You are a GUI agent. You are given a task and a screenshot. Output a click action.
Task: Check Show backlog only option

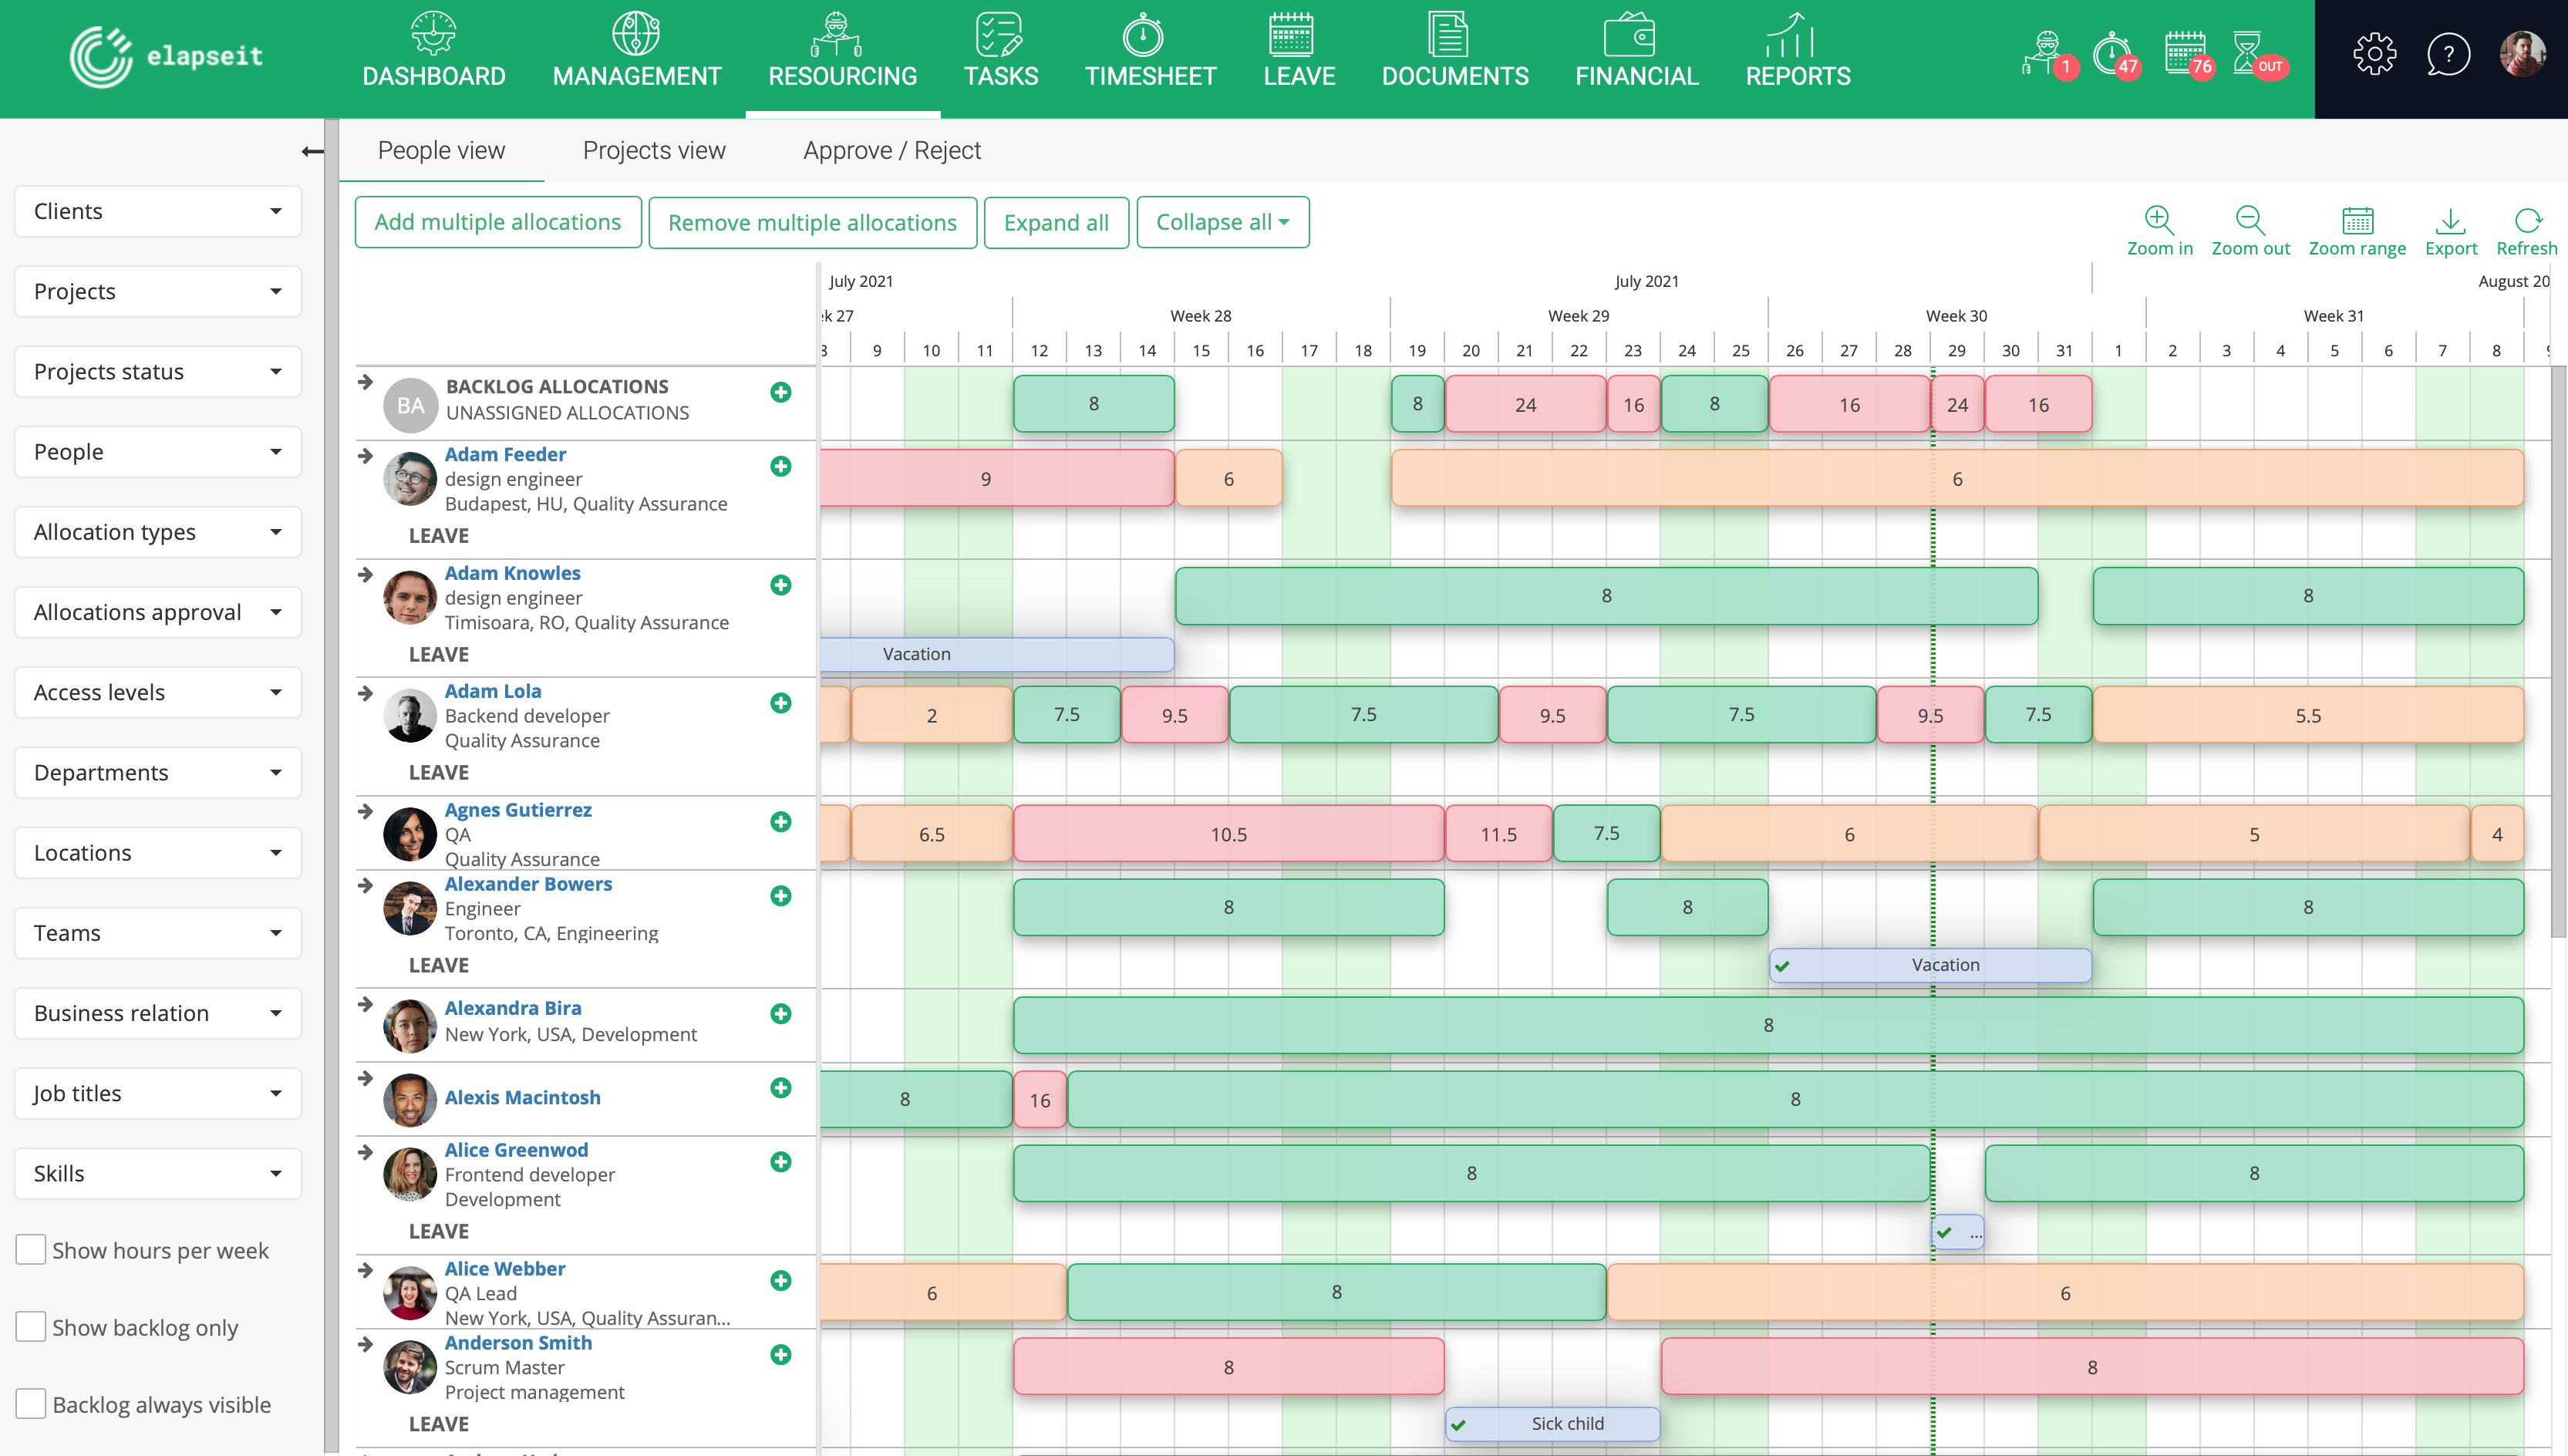[31, 1326]
